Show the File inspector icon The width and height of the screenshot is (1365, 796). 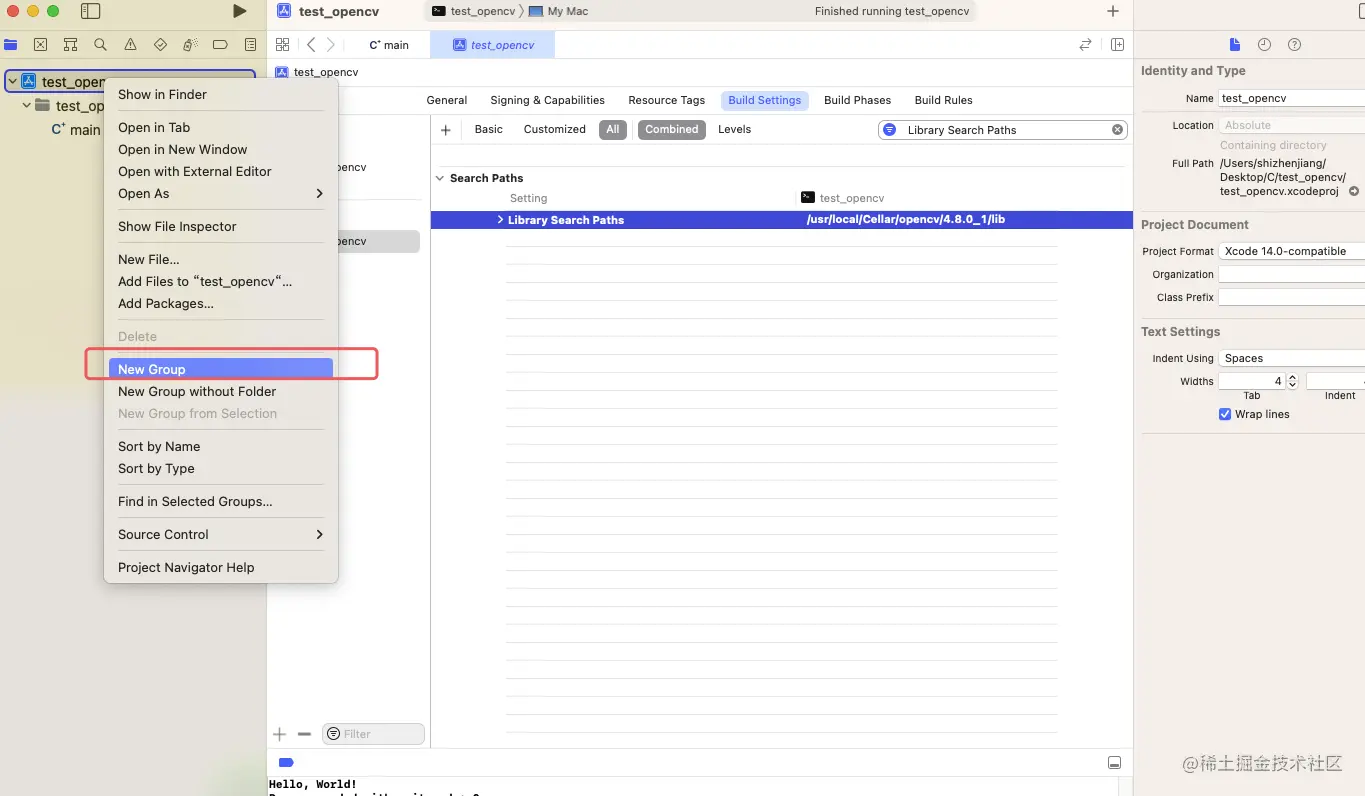(x=1235, y=44)
